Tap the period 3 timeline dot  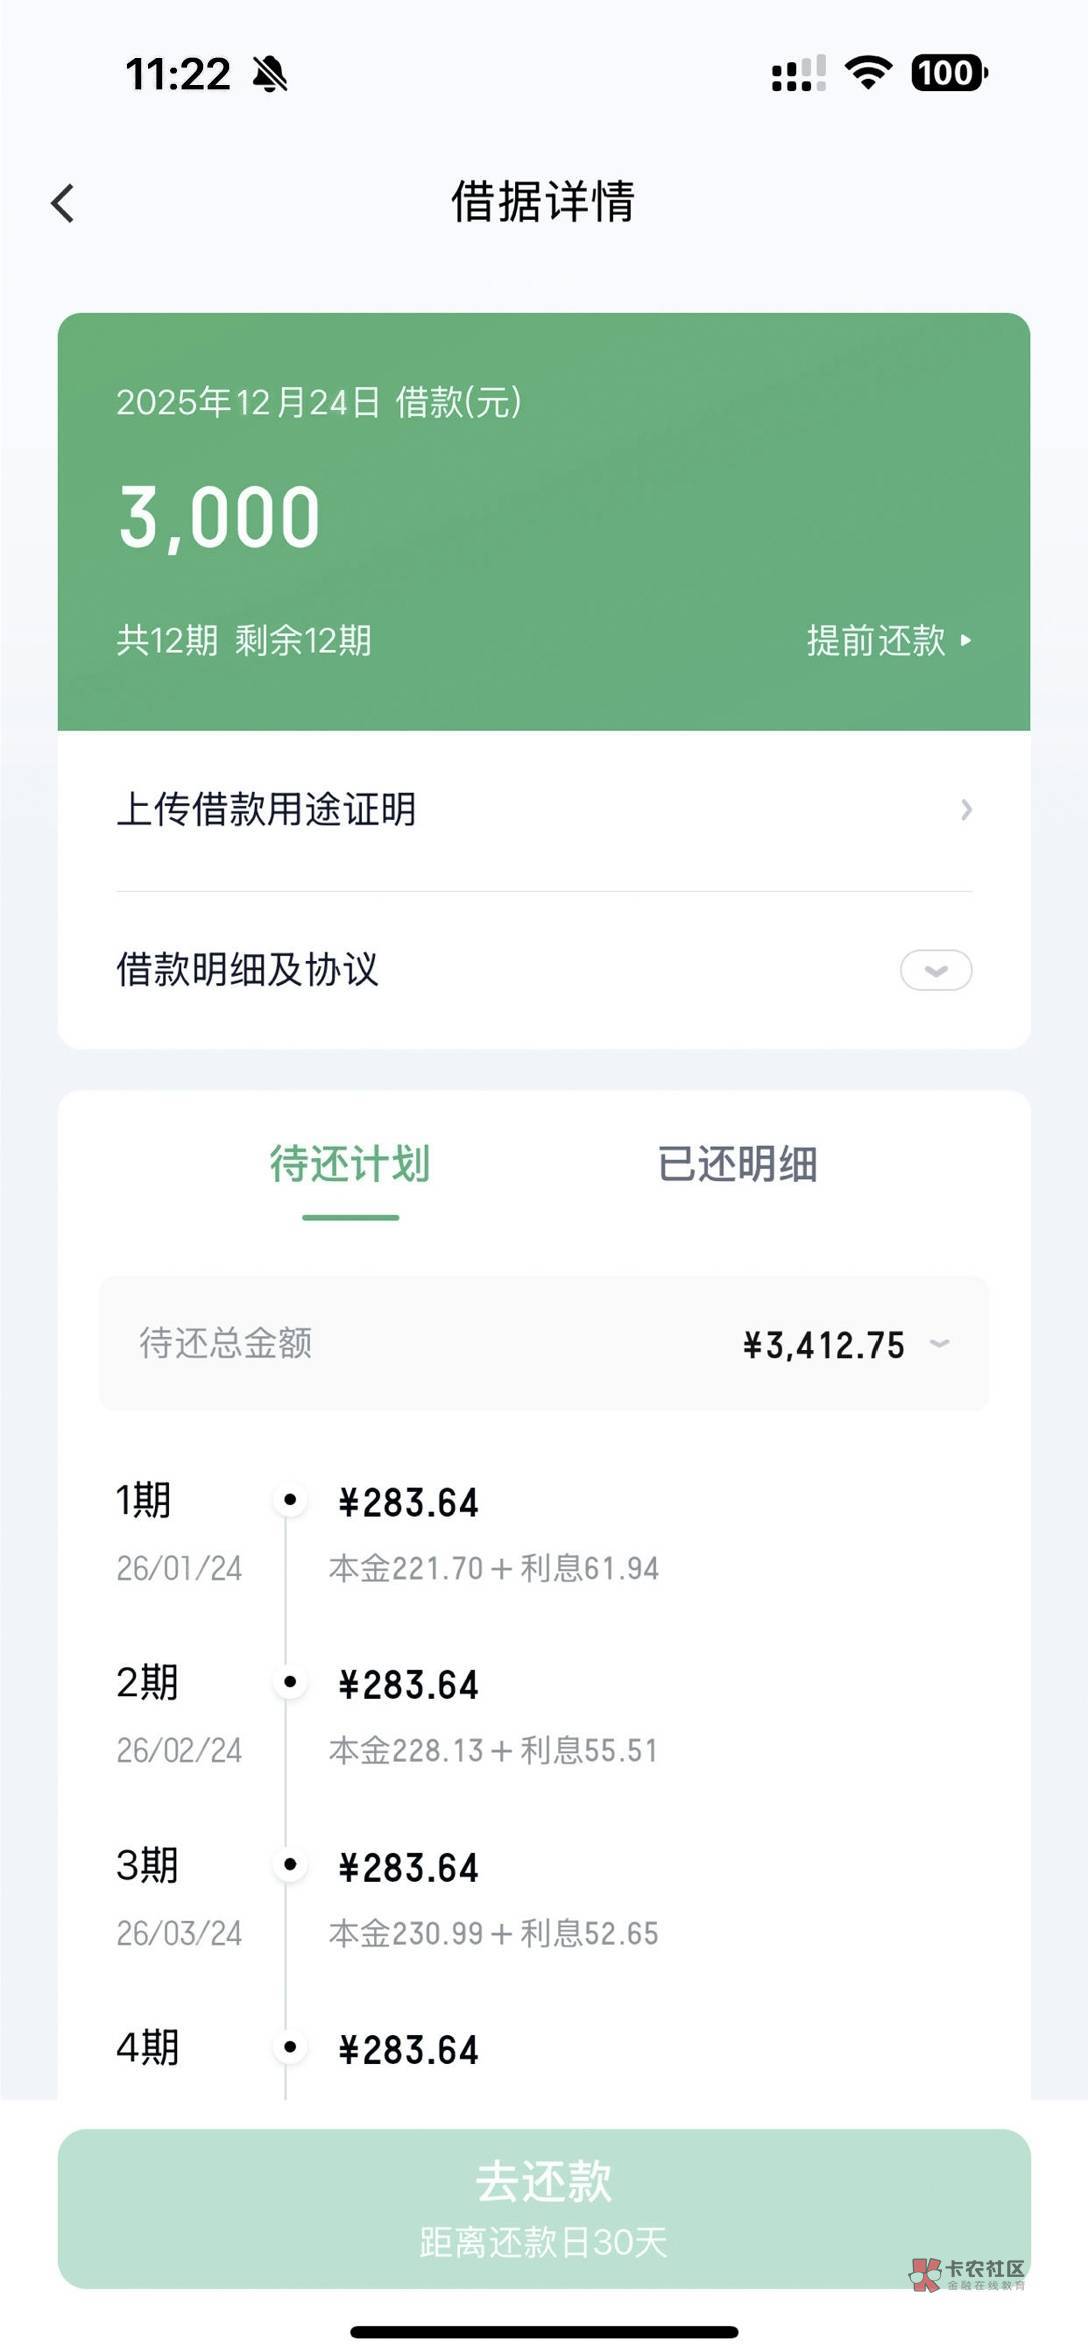(x=290, y=1865)
